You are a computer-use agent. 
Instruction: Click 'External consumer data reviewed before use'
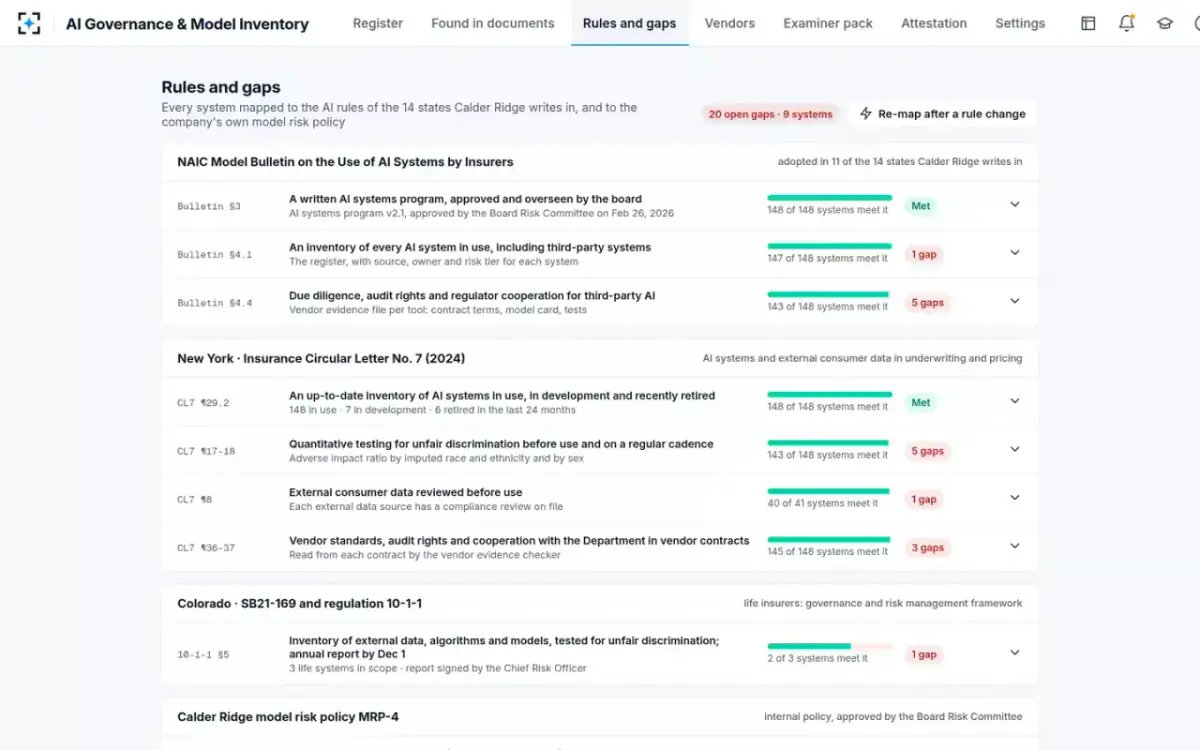point(405,492)
